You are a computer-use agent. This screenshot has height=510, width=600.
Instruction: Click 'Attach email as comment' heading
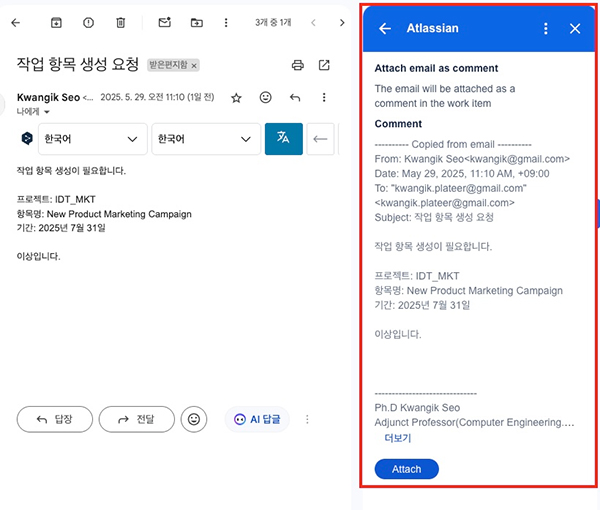(x=436, y=68)
